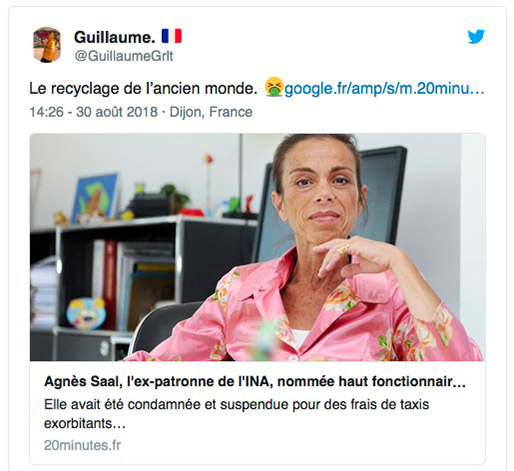The width and height of the screenshot is (514, 471).
Task: Click the 14:26 - 30 août 2018 timestamp
Action: point(93,112)
